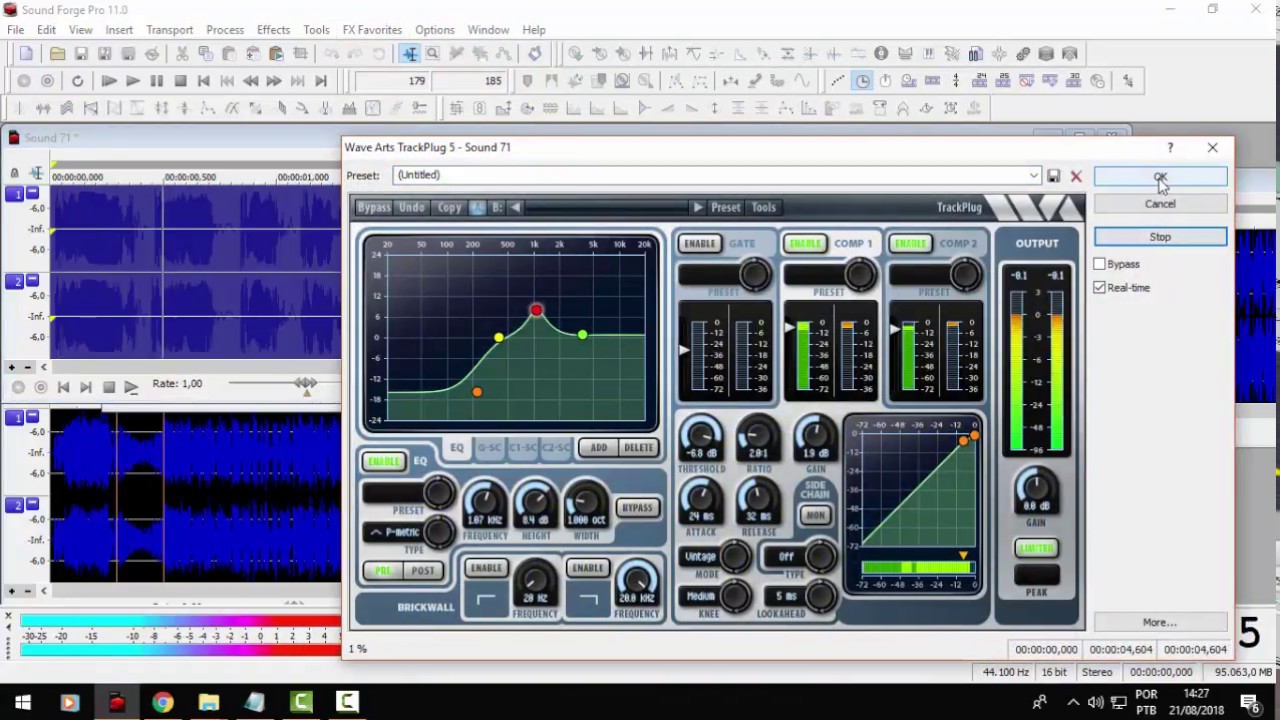Cut the selection with the scissors icon
1280x720 pixels.
182,54
